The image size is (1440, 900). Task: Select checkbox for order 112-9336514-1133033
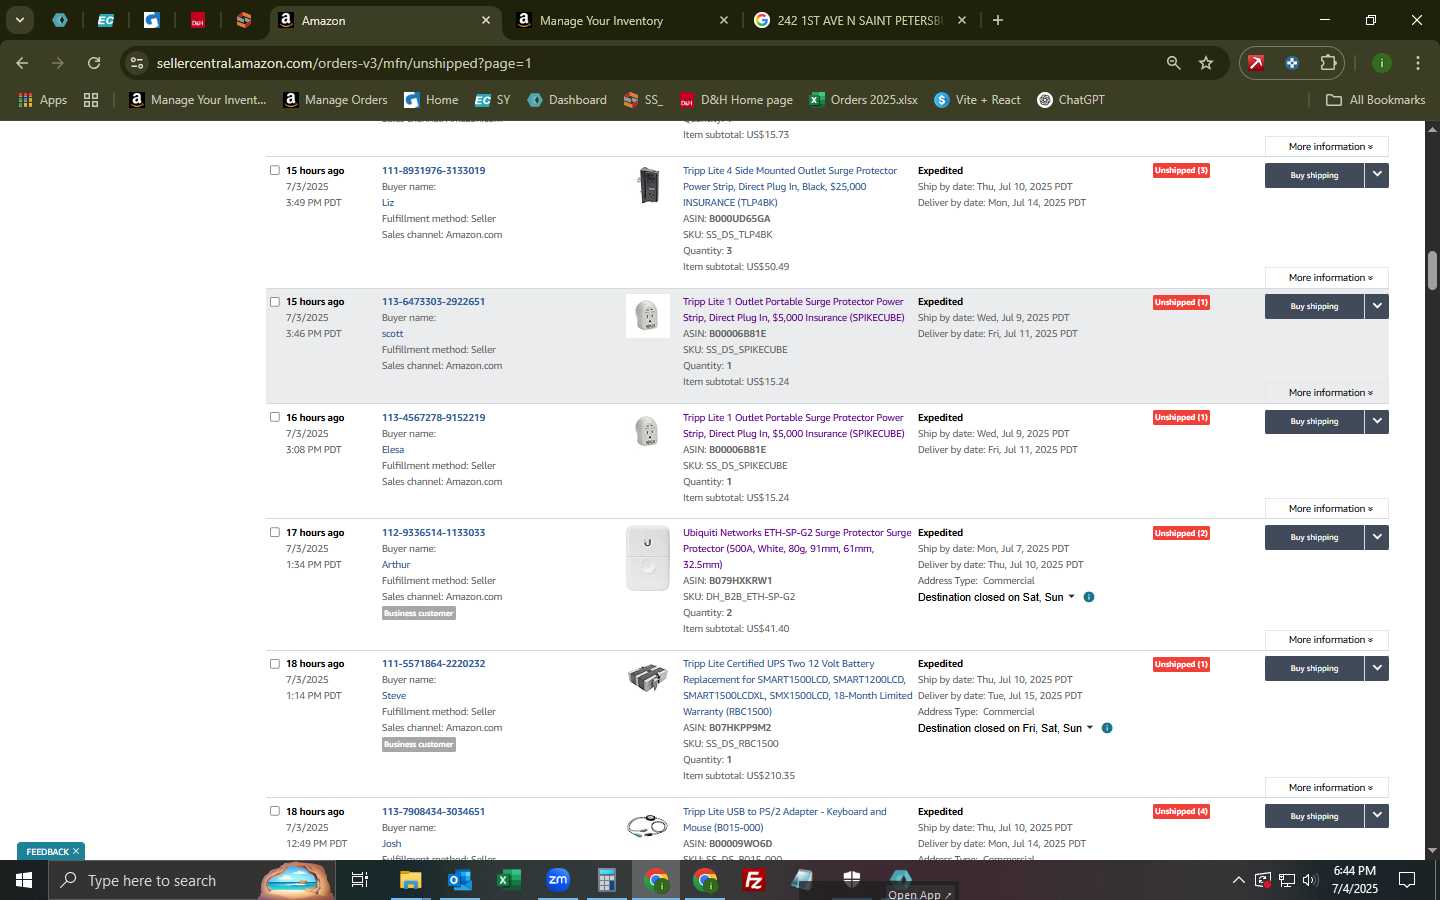tap(275, 532)
